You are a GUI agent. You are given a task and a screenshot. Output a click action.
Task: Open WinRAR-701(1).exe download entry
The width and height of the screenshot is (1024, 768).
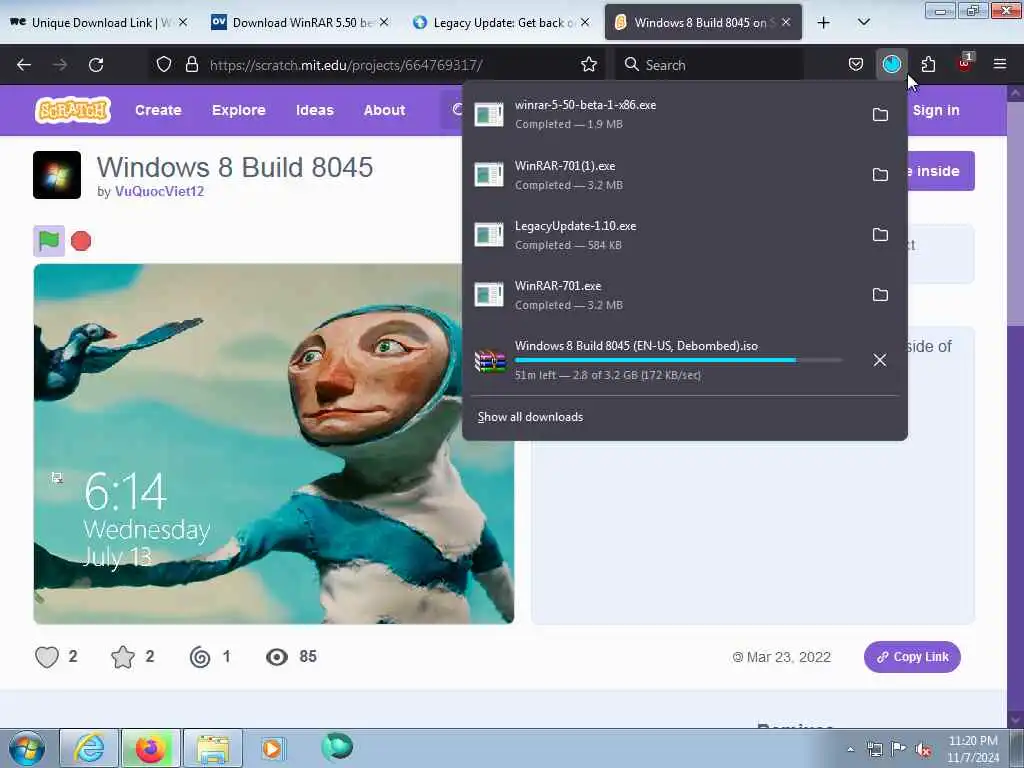666,175
